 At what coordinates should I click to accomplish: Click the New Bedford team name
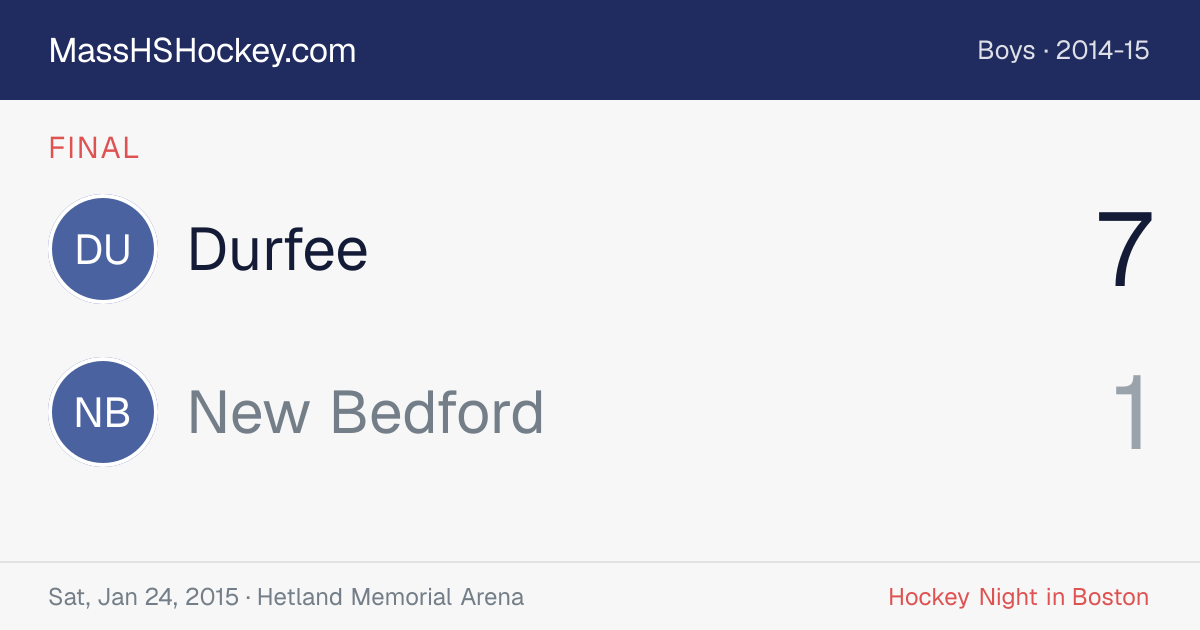click(x=366, y=412)
